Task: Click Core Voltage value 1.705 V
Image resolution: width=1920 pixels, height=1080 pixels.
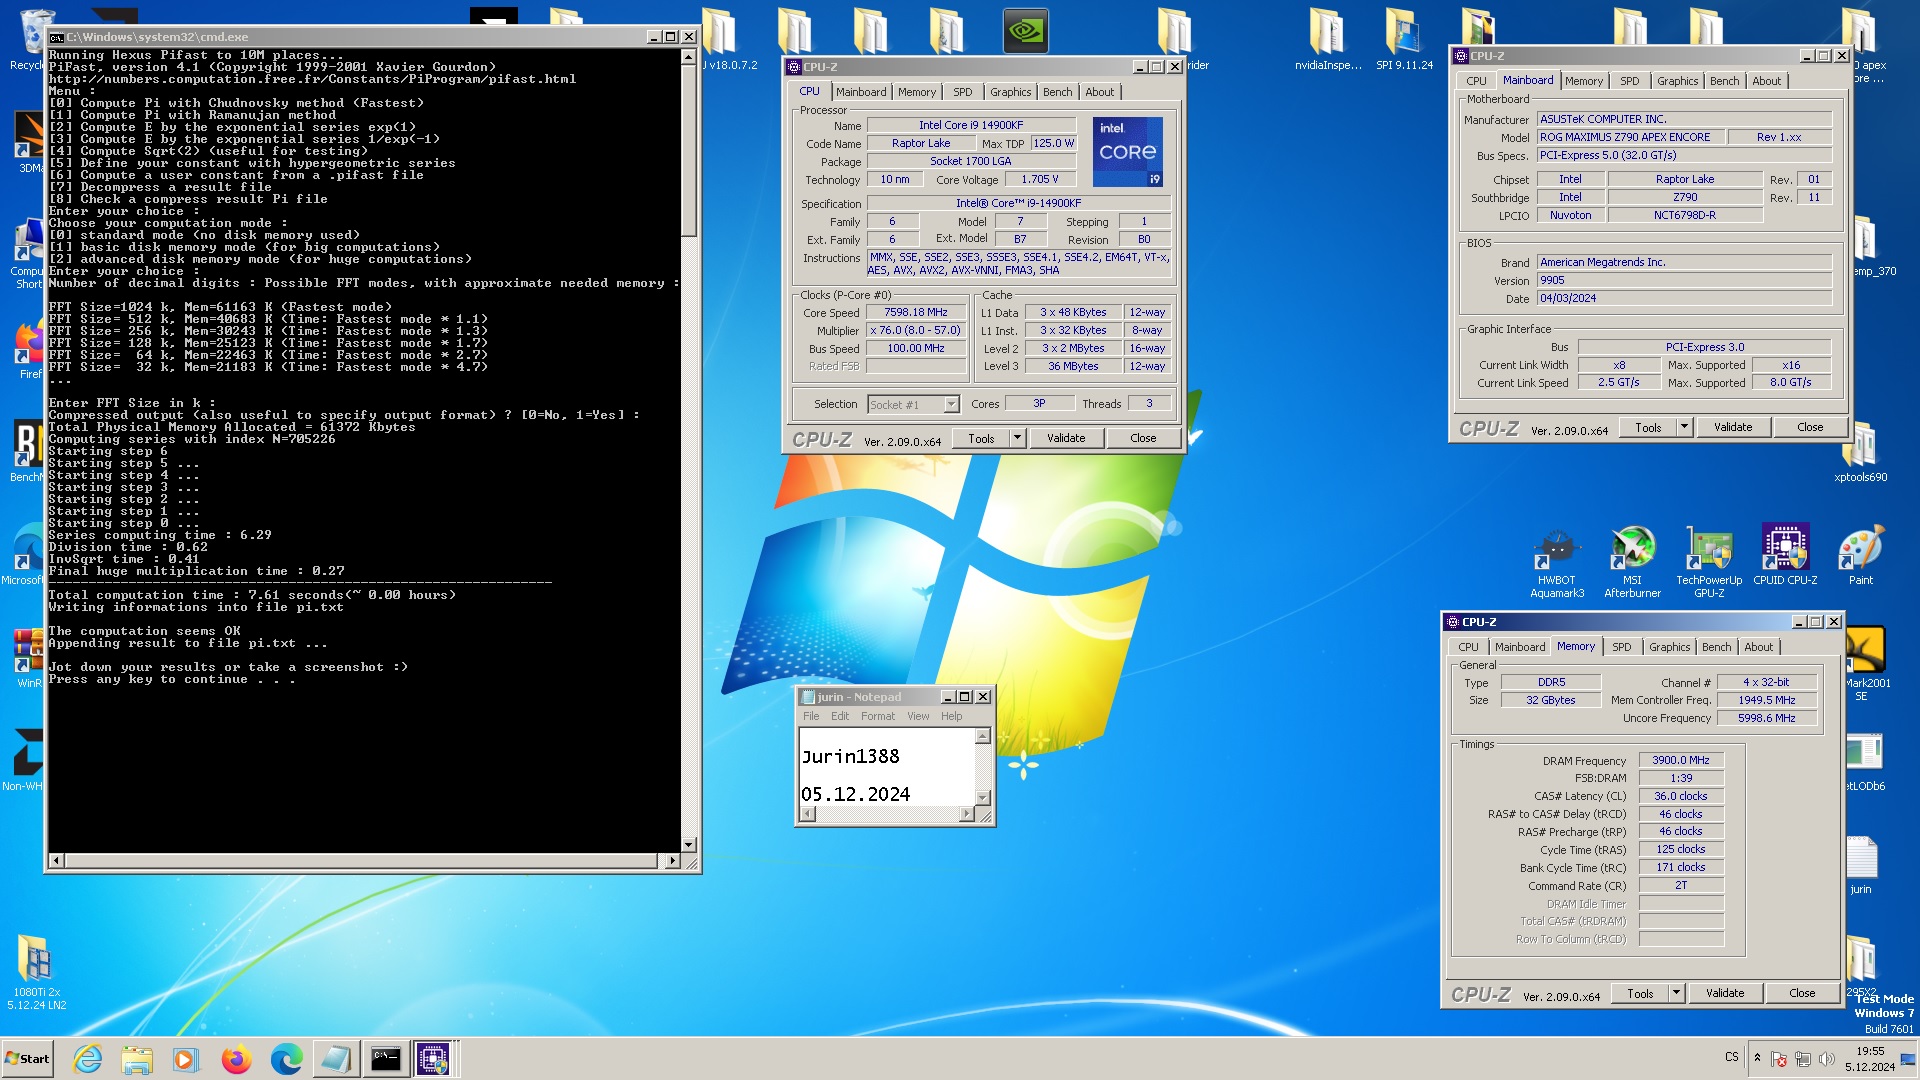Action: coord(1039,180)
